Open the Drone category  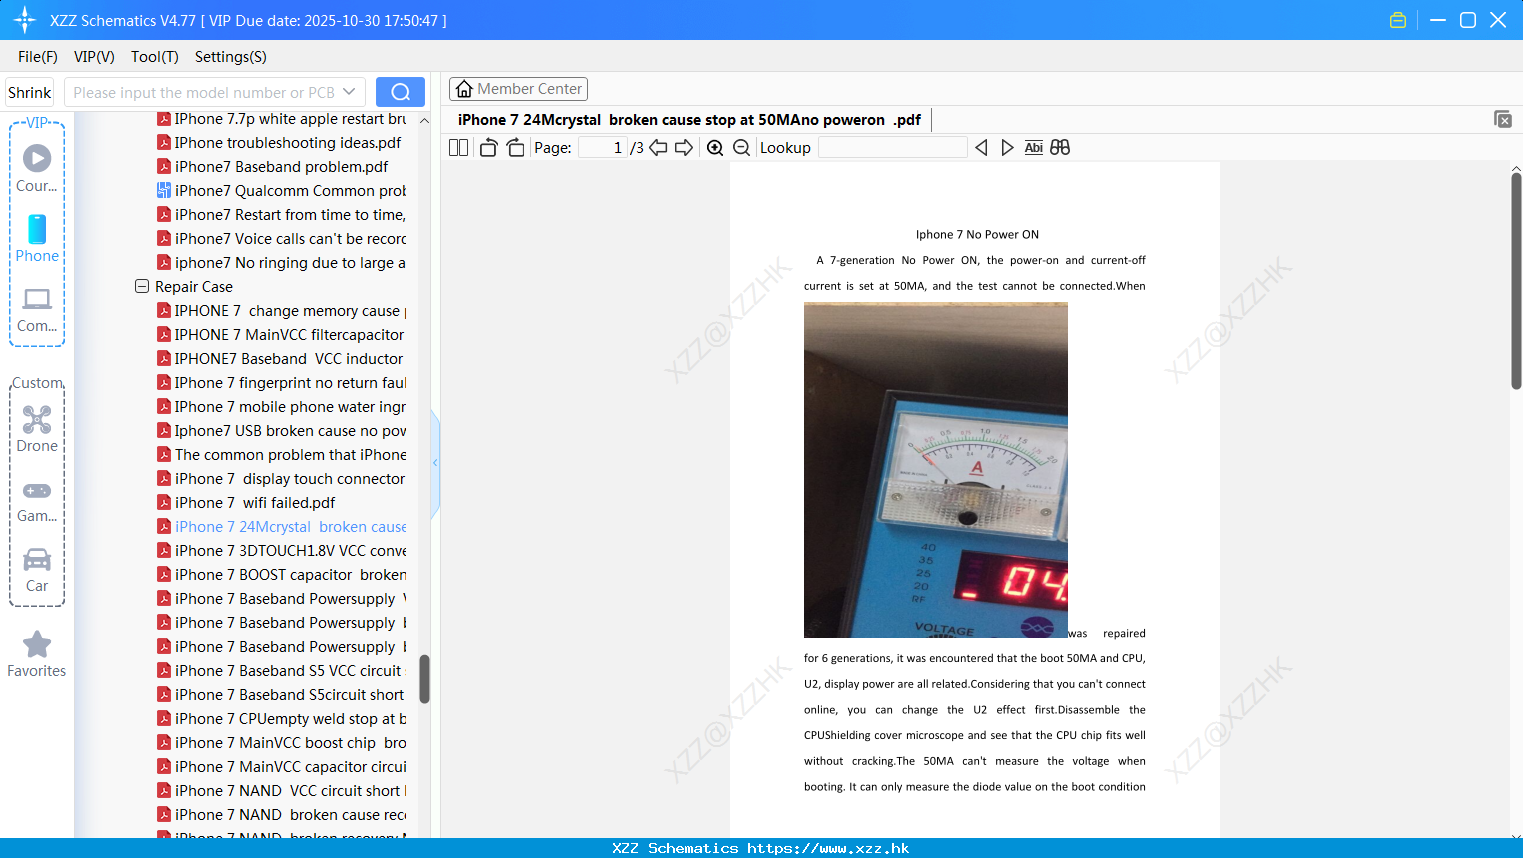pyautogui.click(x=37, y=429)
